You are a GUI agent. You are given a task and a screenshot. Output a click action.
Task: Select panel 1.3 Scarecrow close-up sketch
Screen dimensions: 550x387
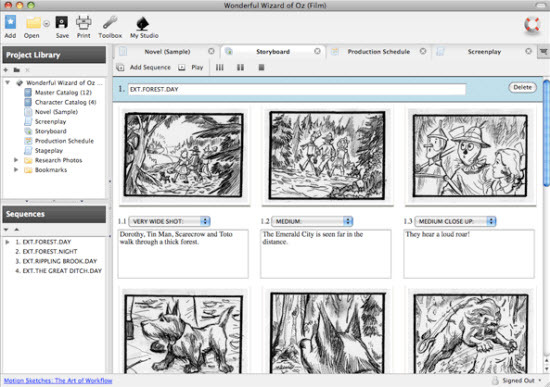click(470, 155)
